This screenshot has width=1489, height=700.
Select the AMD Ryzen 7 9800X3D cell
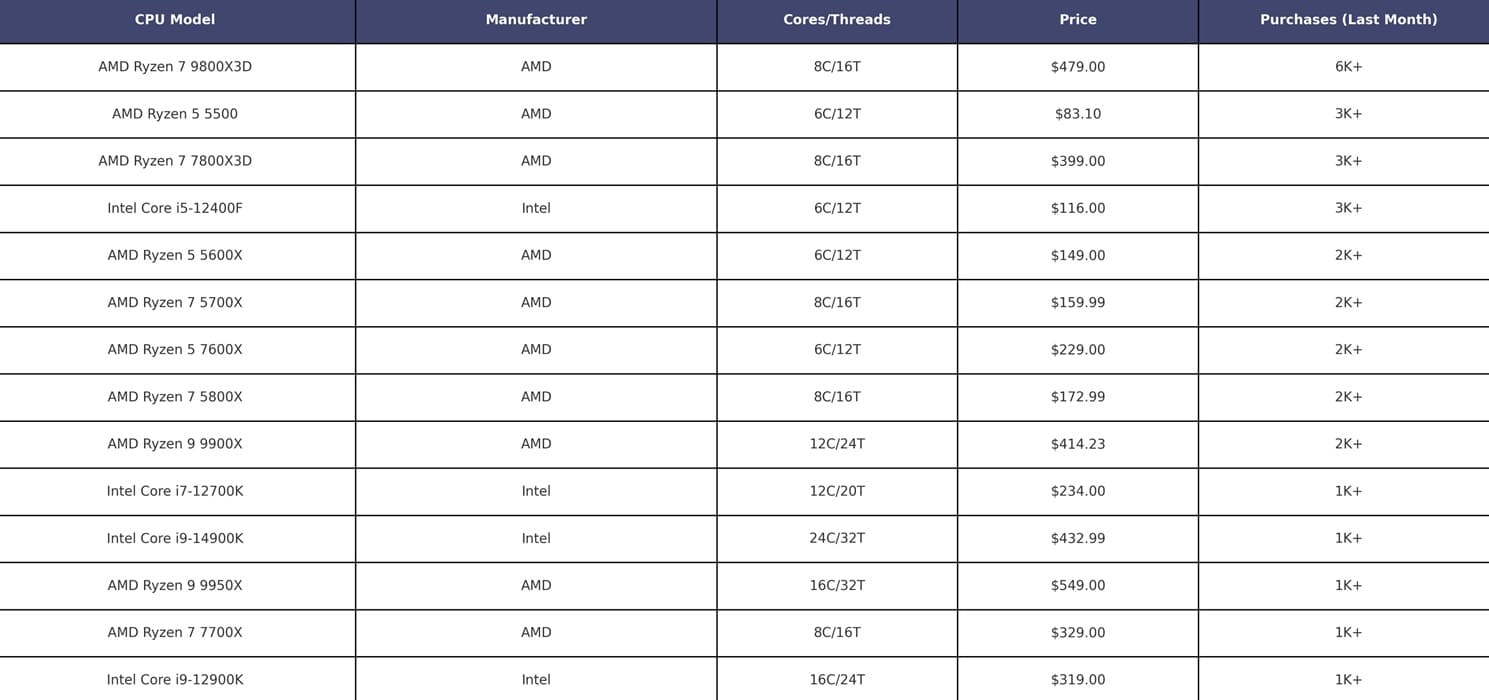175,67
